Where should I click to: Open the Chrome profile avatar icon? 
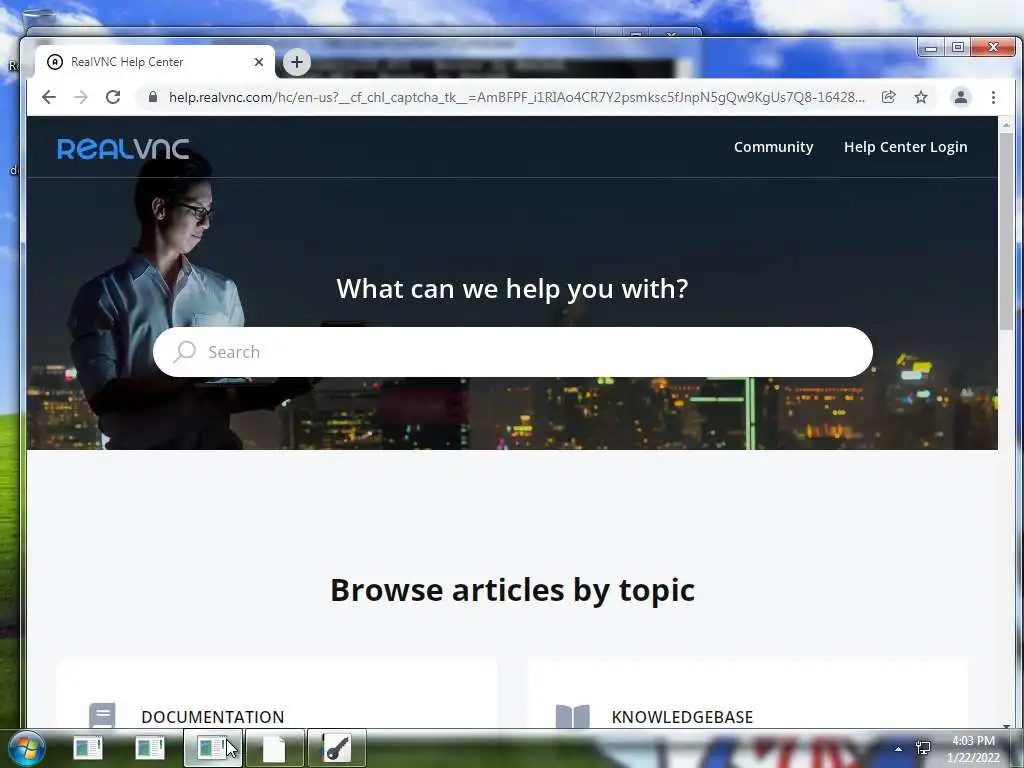(961, 97)
